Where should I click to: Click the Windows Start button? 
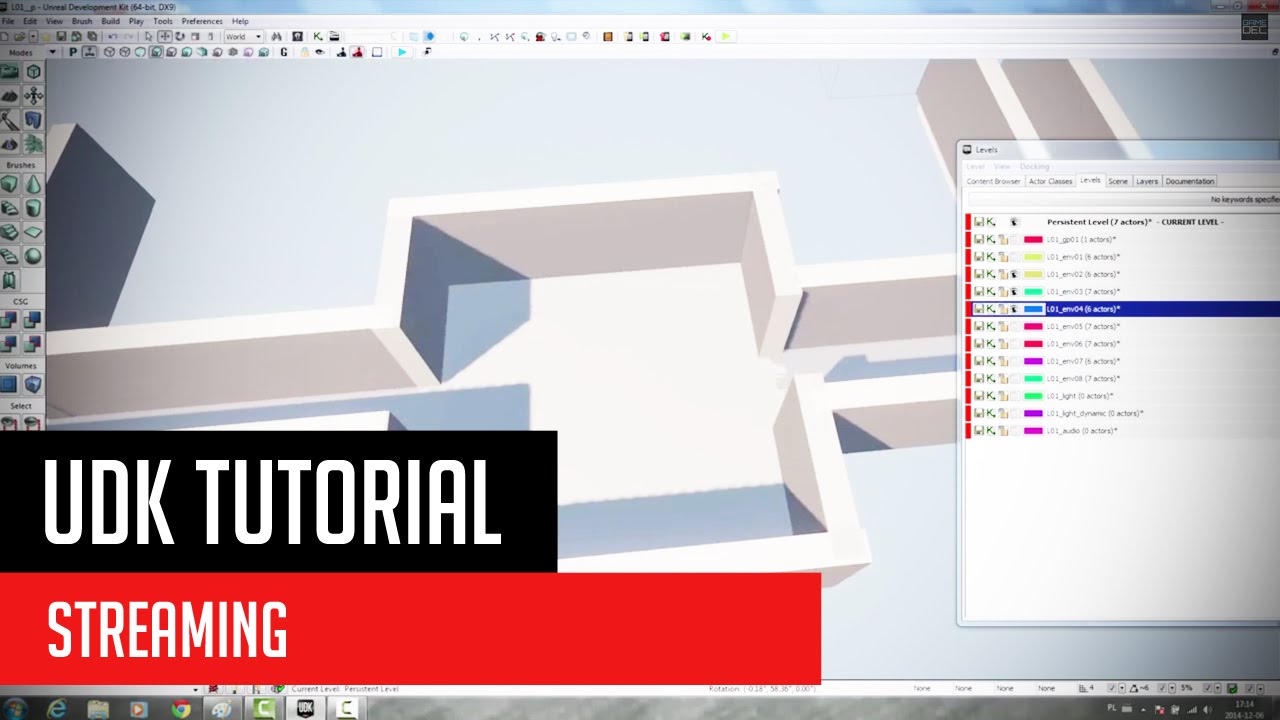click(x=16, y=708)
